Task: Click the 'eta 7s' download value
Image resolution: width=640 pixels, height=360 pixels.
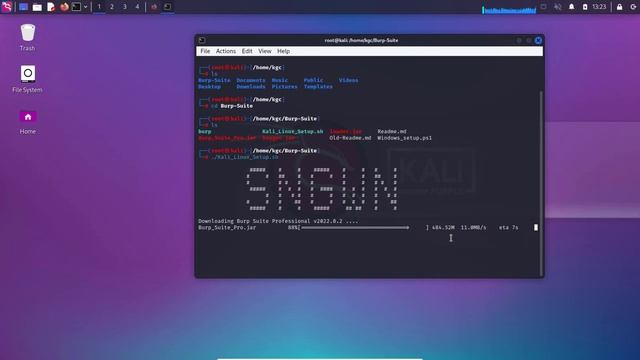Action: (508, 228)
